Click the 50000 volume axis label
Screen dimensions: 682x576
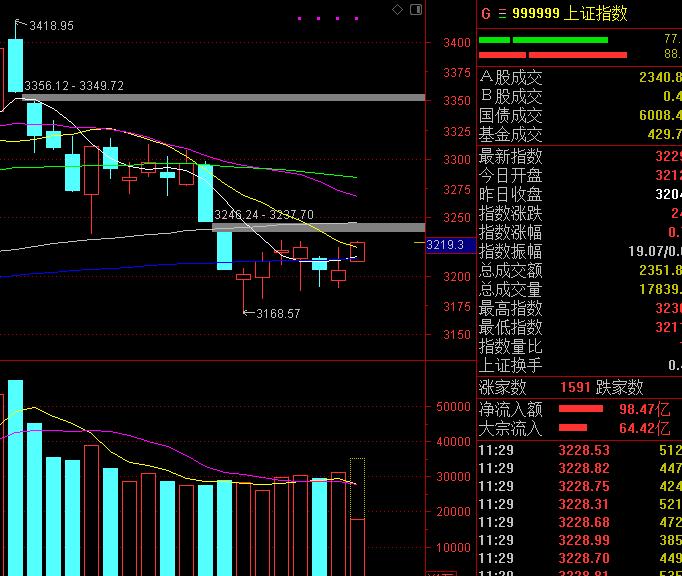point(453,407)
